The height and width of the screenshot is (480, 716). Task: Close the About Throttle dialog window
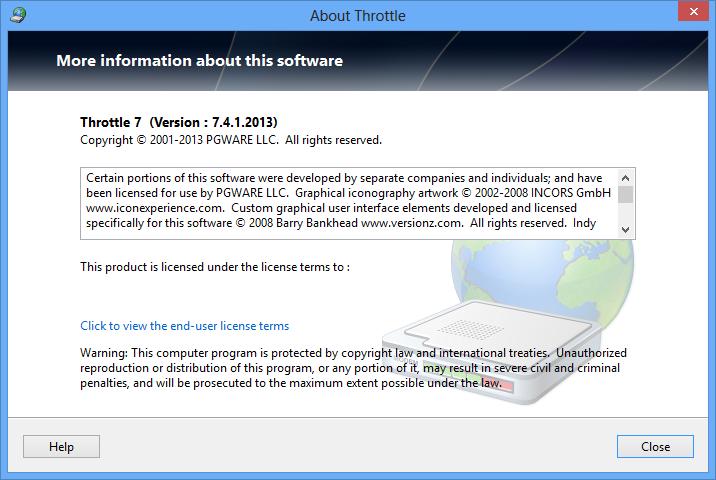[693, 11]
